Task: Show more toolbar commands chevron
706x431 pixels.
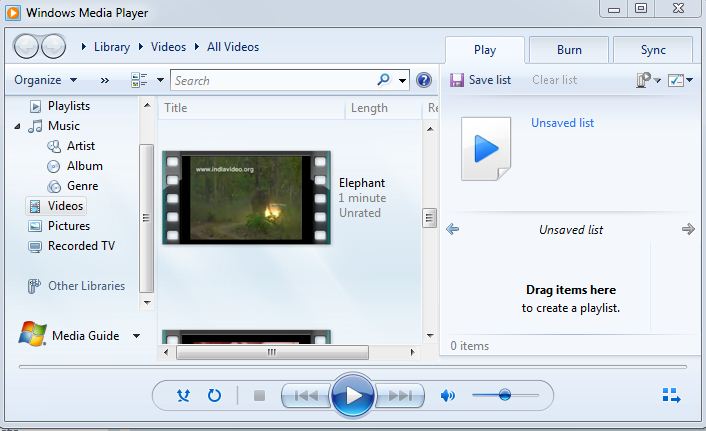Action: (x=104, y=81)
